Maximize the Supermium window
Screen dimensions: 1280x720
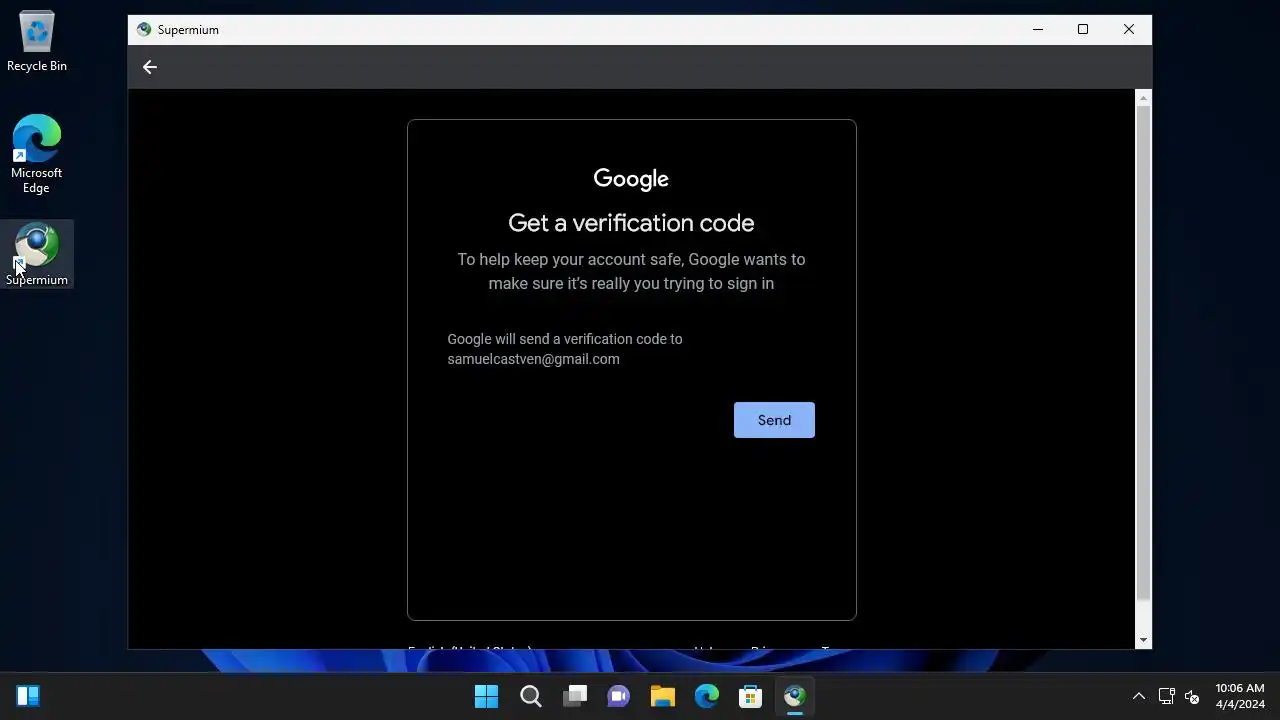(x=1083, y=30)
